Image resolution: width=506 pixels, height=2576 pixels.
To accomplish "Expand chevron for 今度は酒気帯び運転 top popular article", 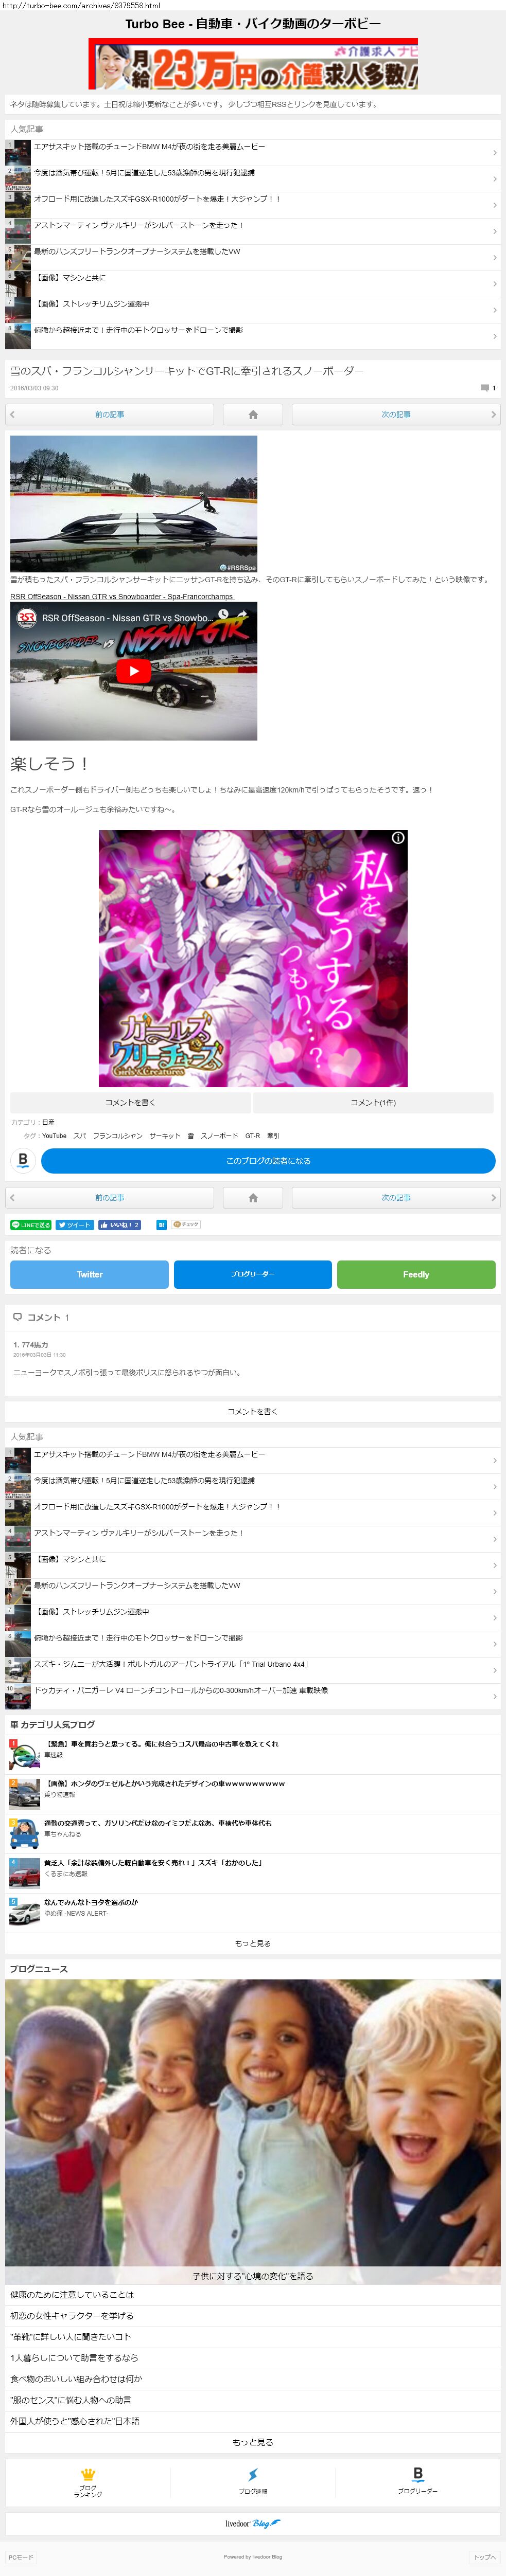I will (494, 179).
